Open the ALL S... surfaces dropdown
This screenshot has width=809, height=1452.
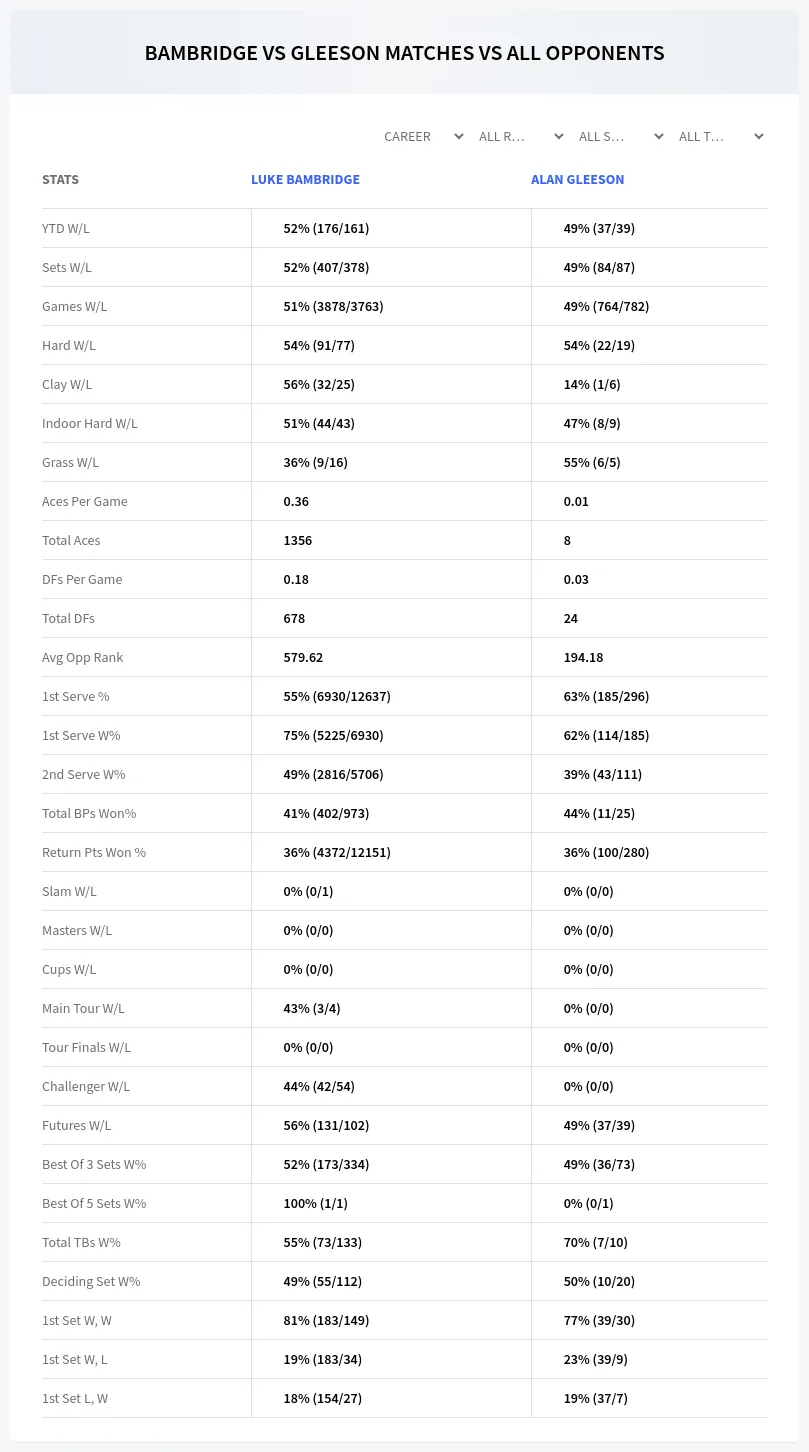620,136
